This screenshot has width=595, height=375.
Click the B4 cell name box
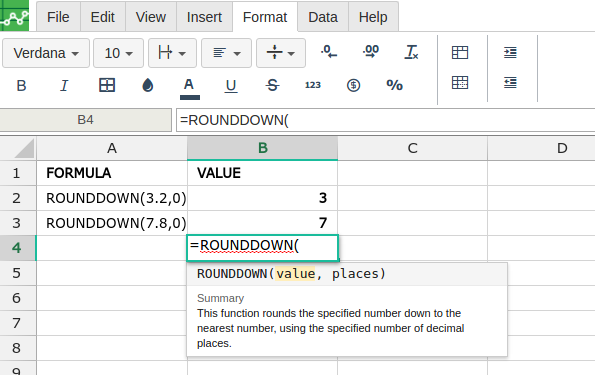click(x=85, y=120)
